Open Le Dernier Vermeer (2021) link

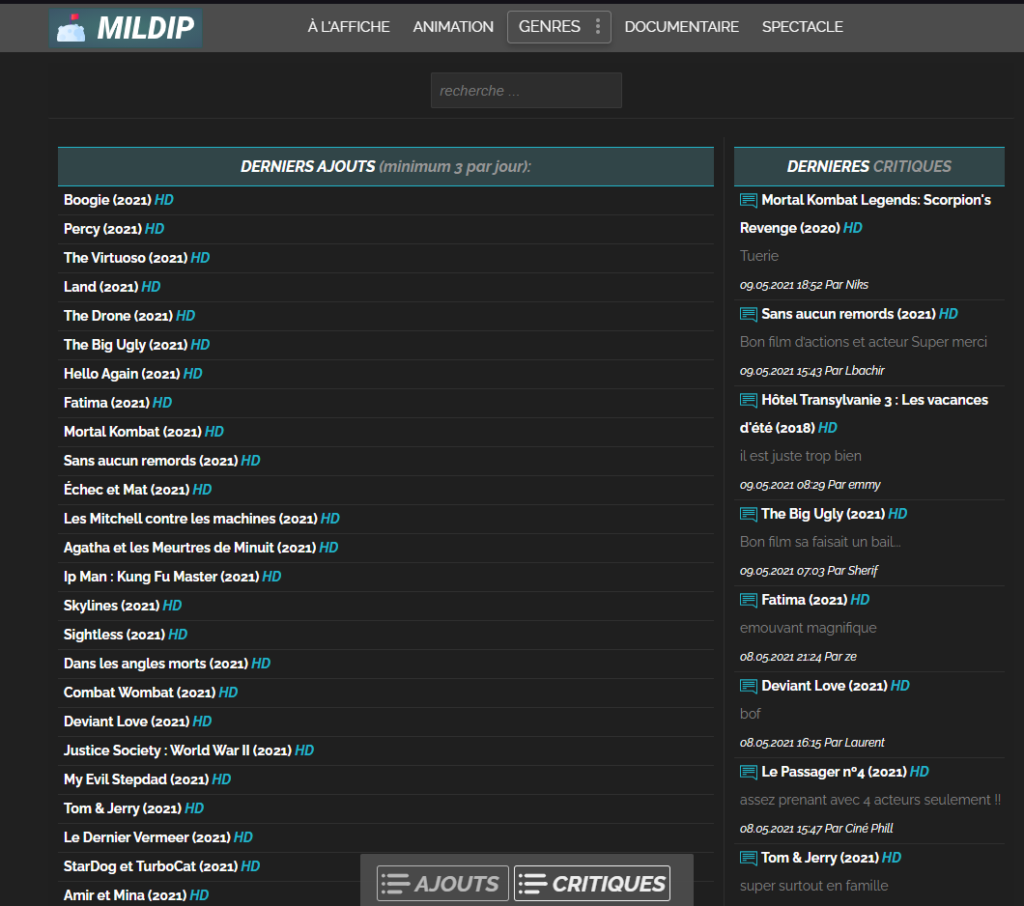[x=158, y=837]
